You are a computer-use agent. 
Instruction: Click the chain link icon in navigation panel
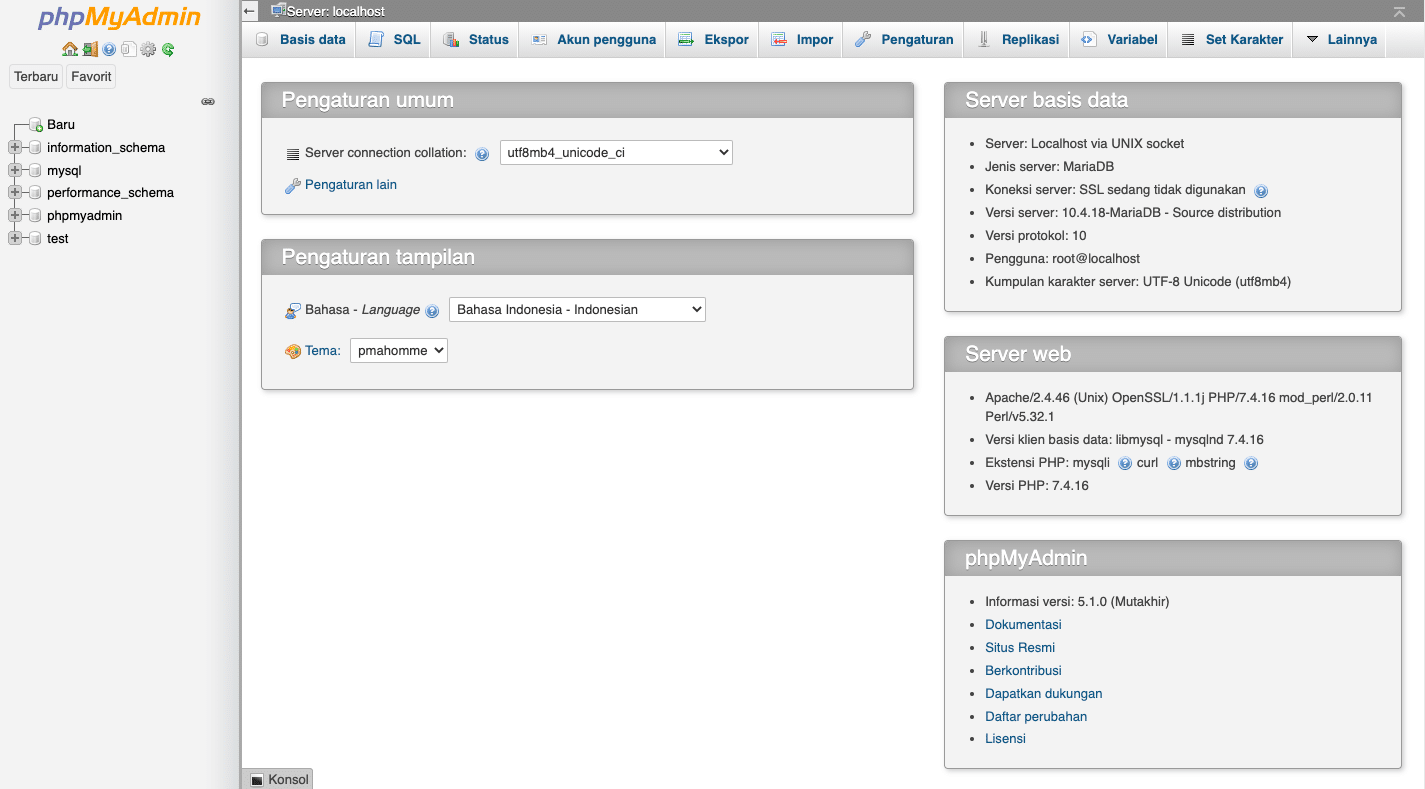coord(208,102)
